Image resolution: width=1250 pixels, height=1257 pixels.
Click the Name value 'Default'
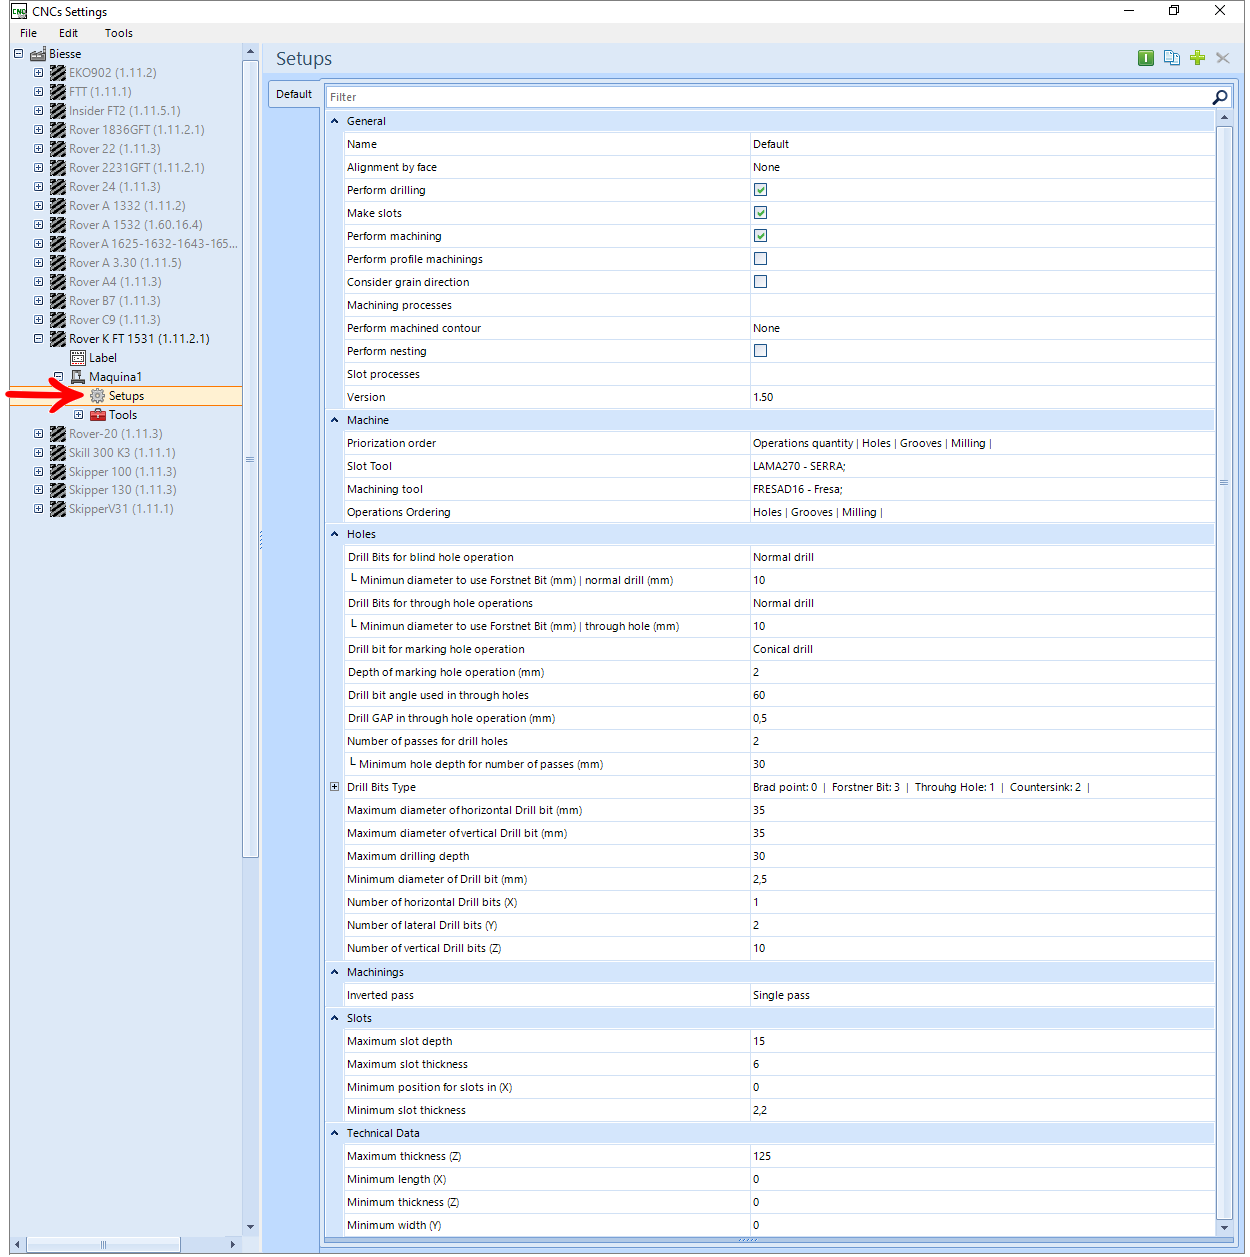click(771, 144)
